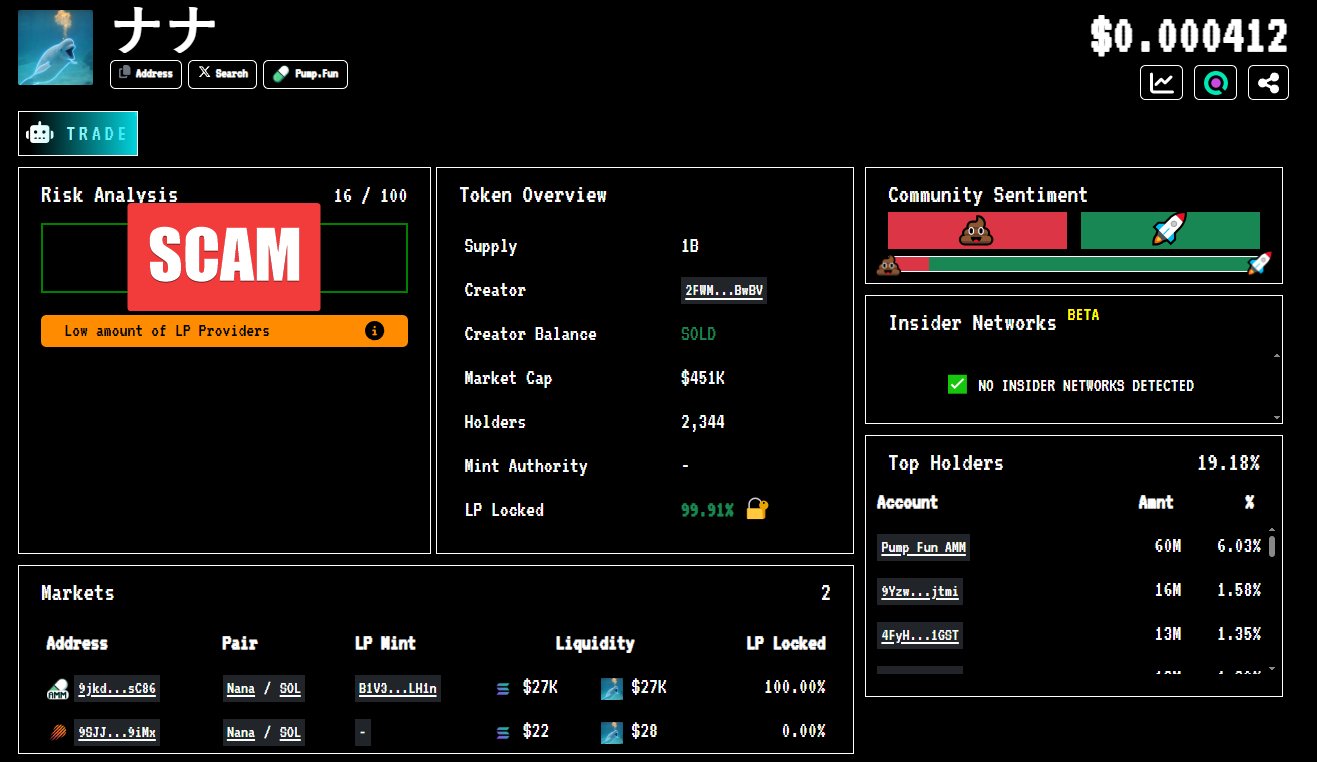Vote positive with the green rocket button
This screenshot has width=1317, height=762.
[1170, 231]
